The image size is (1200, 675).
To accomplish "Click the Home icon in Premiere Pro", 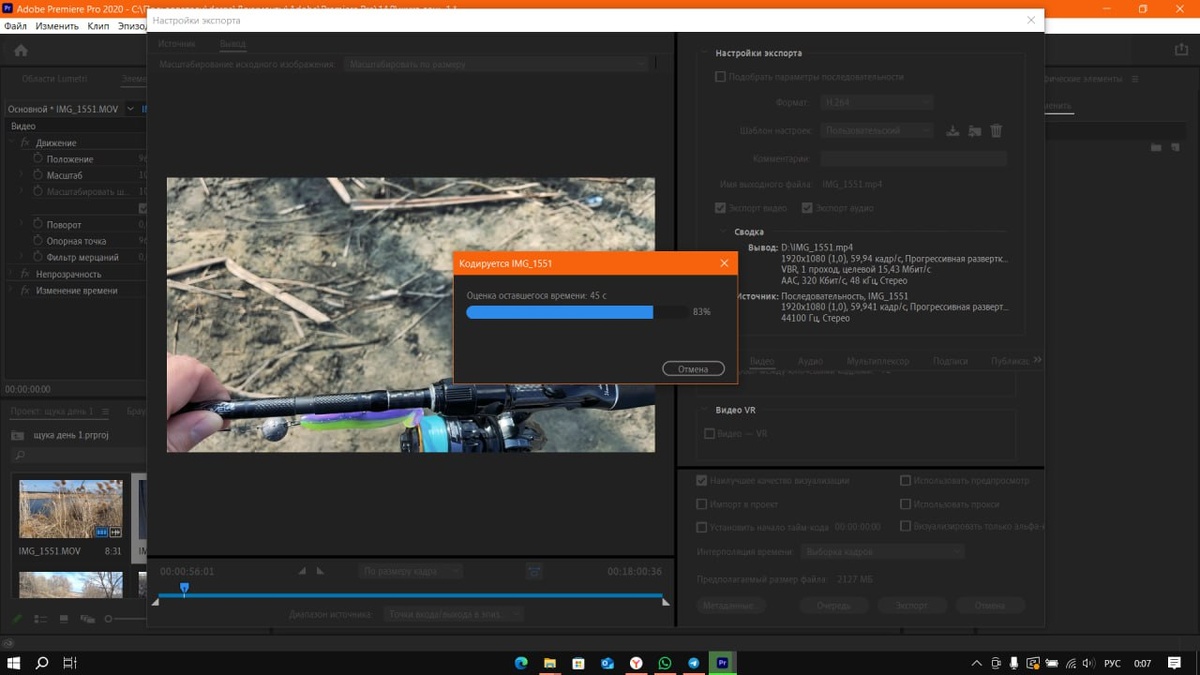I will pyautogui.click(x=21, y=50).
